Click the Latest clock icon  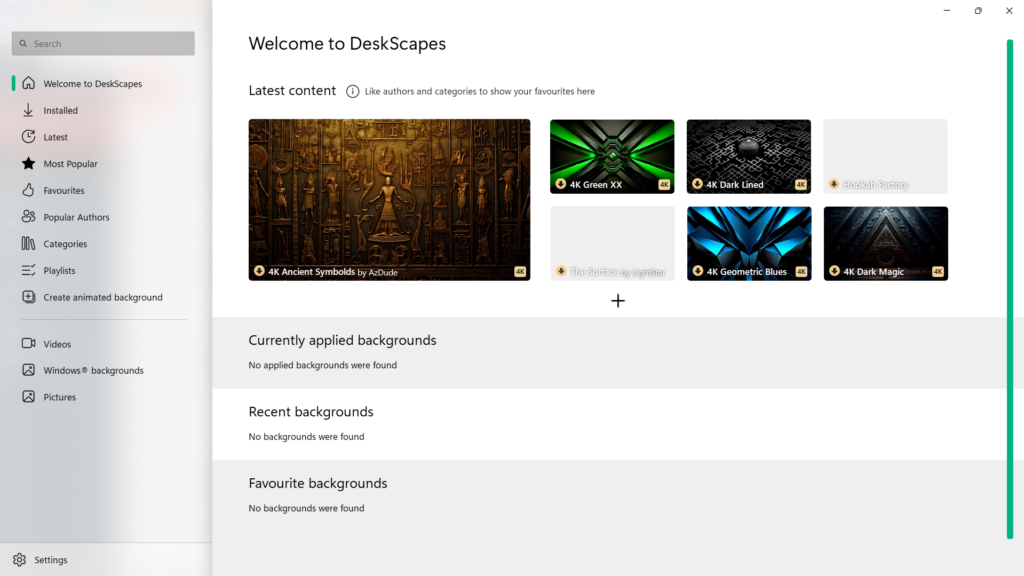coord(28,136)
